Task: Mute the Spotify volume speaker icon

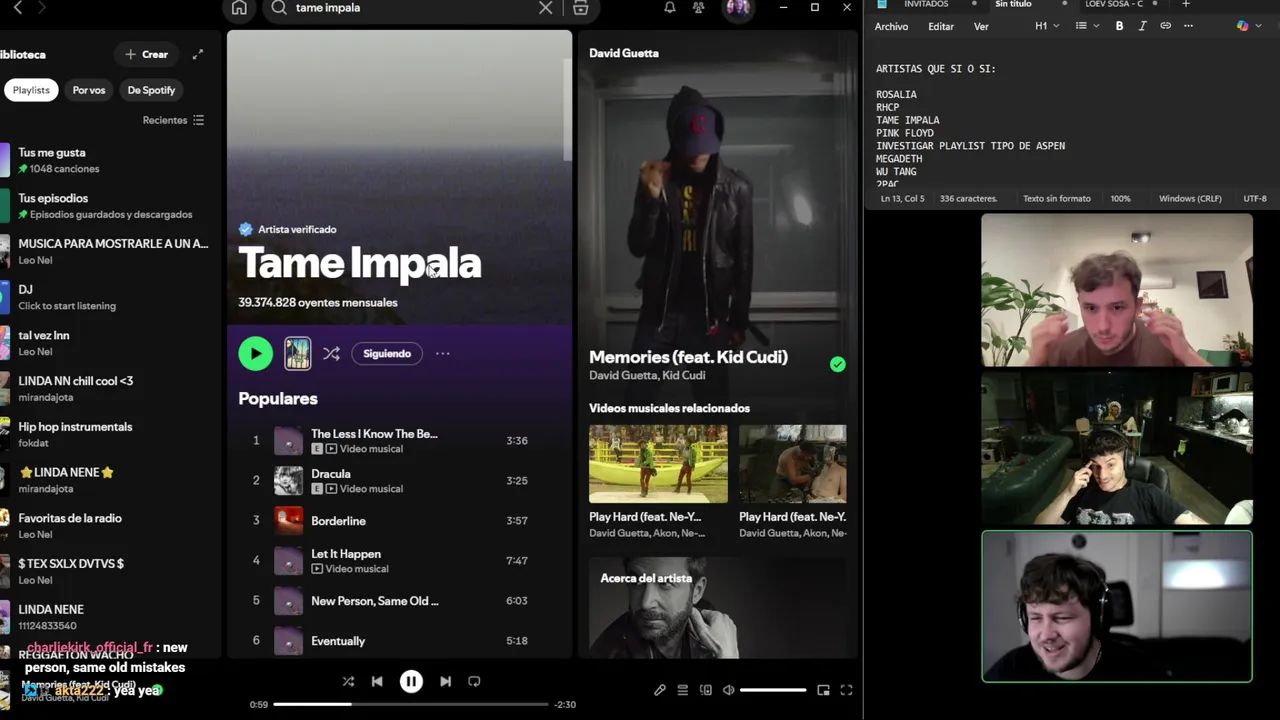Action: (729, 690)
